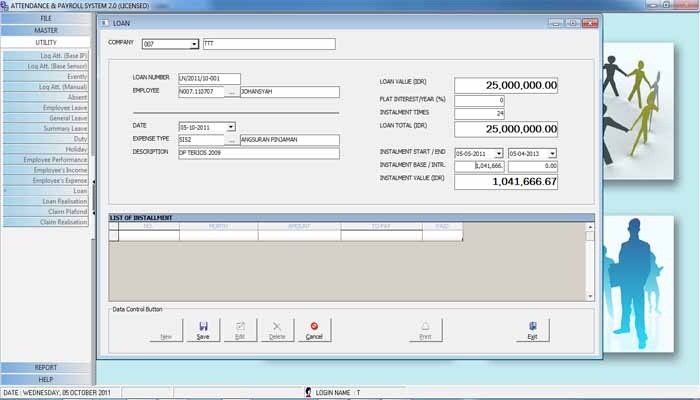Open the Duty utility item
Viewport: 700px width, 400px height.
pyautogui.click(x=46, y=139)
